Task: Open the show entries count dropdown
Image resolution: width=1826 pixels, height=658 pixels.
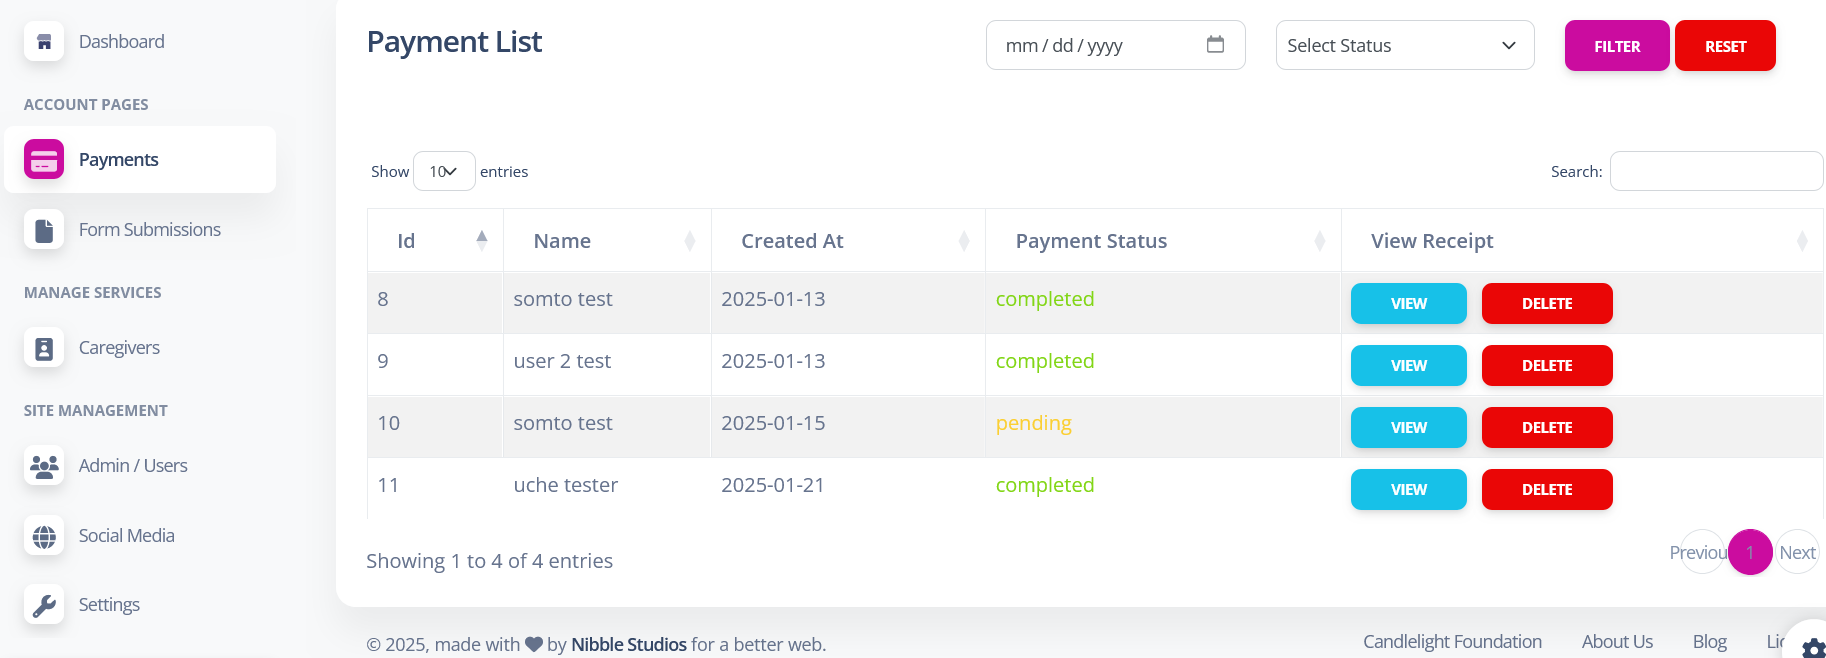Action: (444, 172)
